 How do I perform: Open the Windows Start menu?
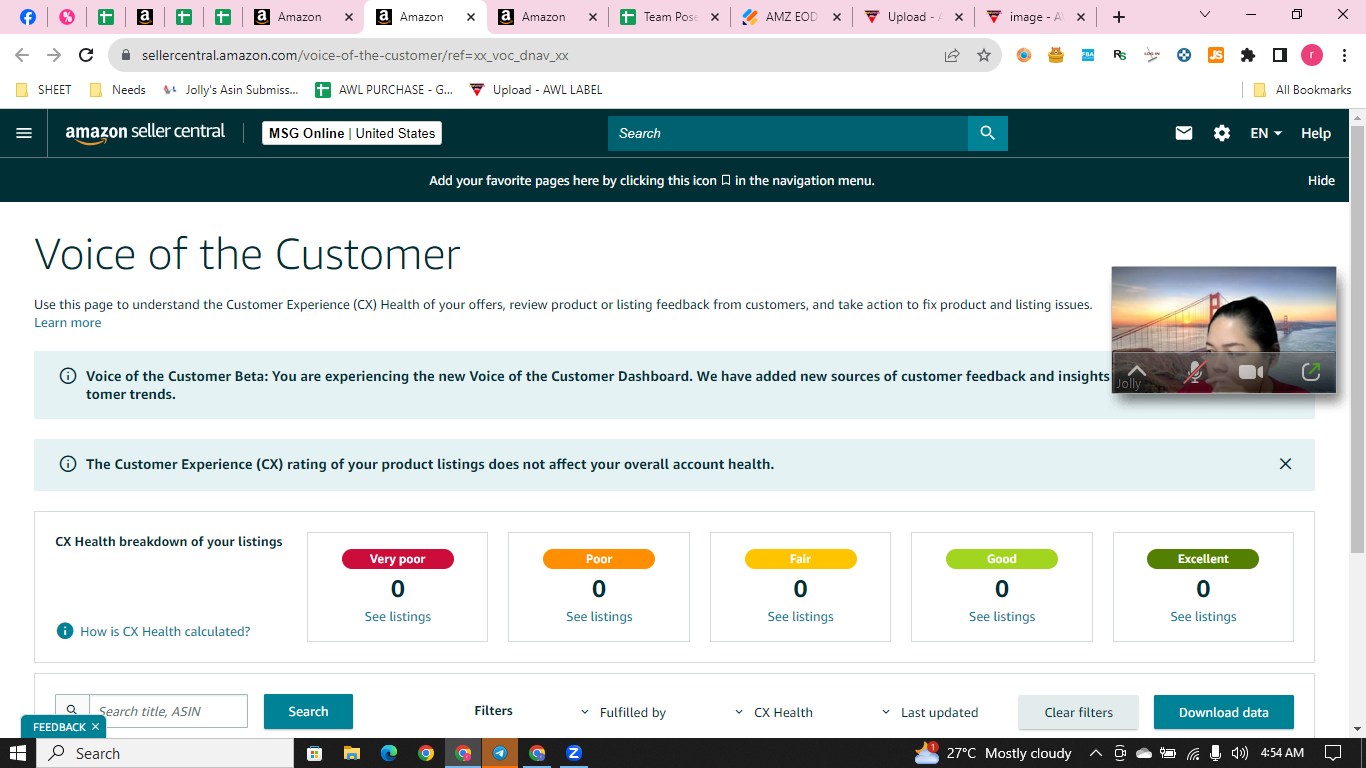point(18,753)
